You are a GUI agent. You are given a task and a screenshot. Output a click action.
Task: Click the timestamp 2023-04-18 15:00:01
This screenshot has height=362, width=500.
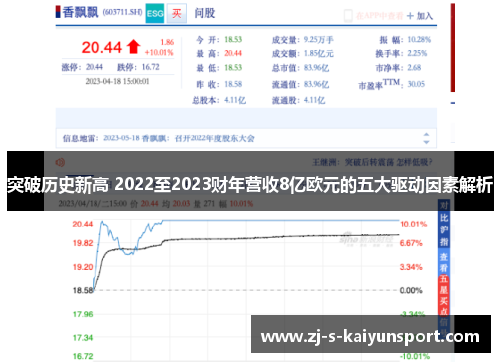click(117, 81)
